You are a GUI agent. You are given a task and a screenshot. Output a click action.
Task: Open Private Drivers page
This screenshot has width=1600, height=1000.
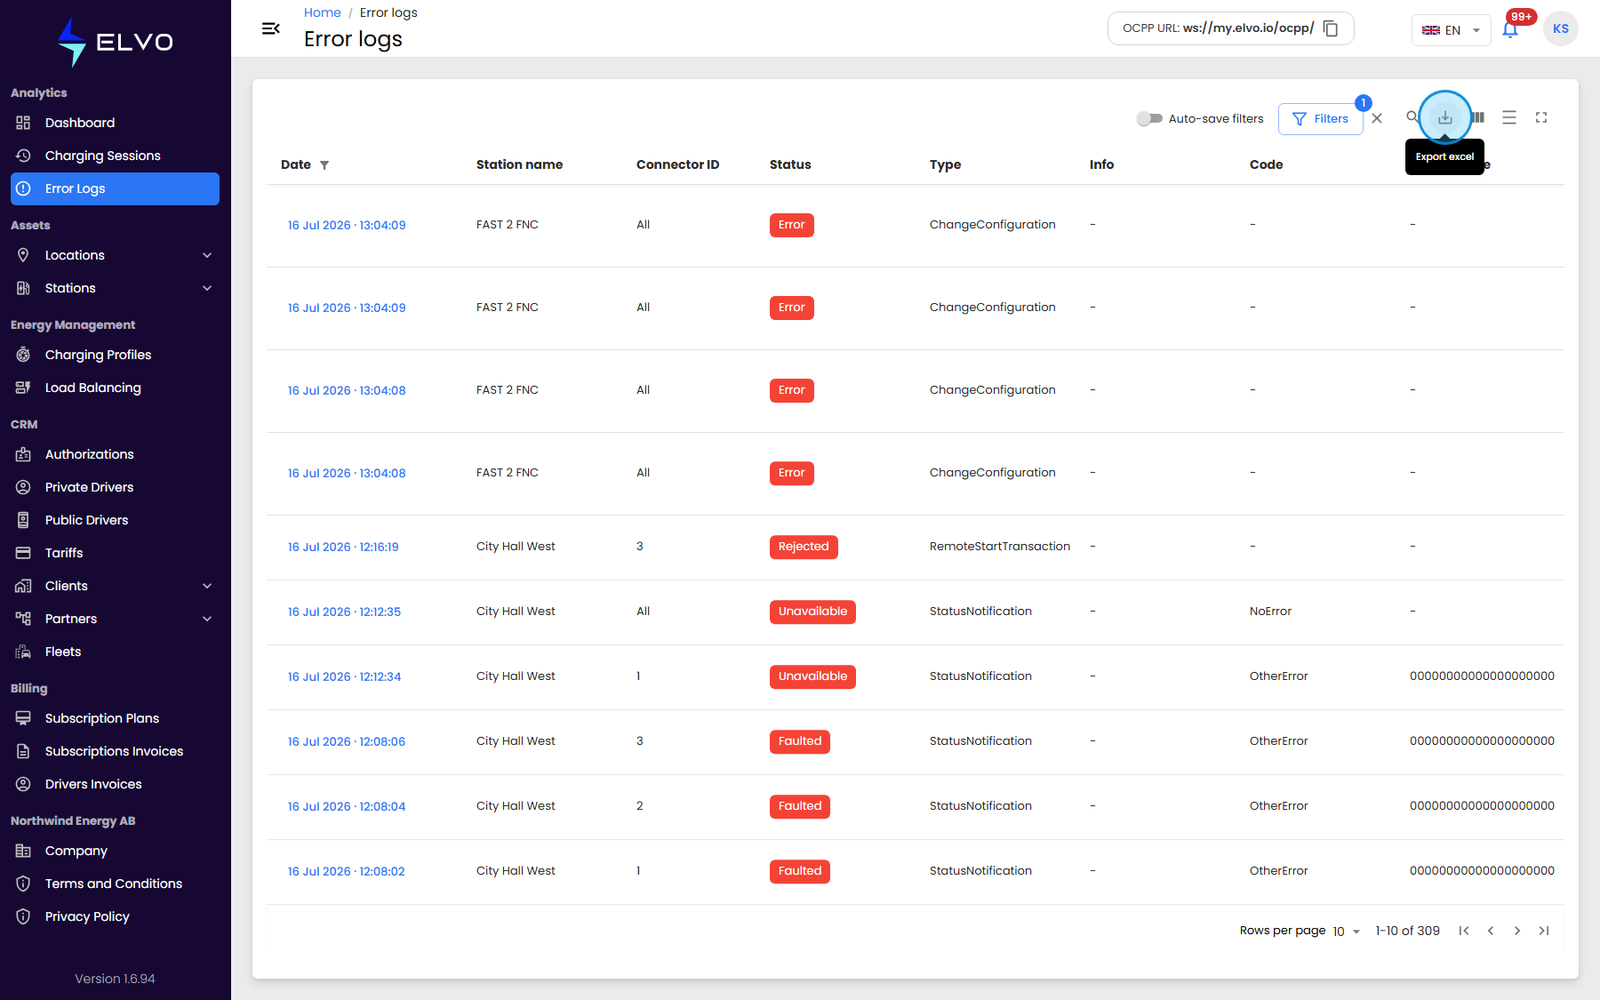(115, 487)
